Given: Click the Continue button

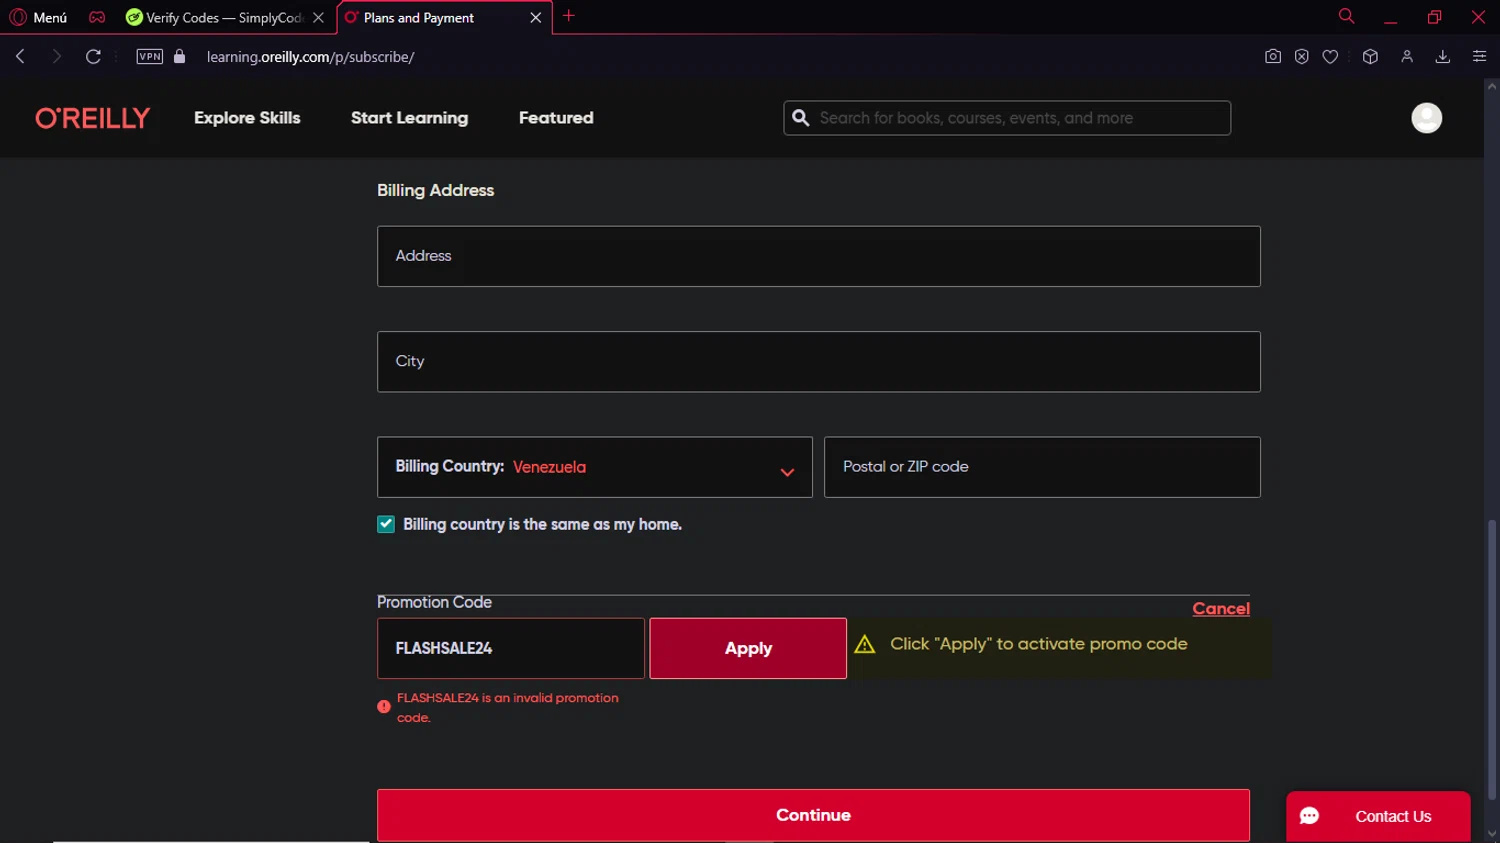Looking at the screenshot, I should (x=813, y=815).
